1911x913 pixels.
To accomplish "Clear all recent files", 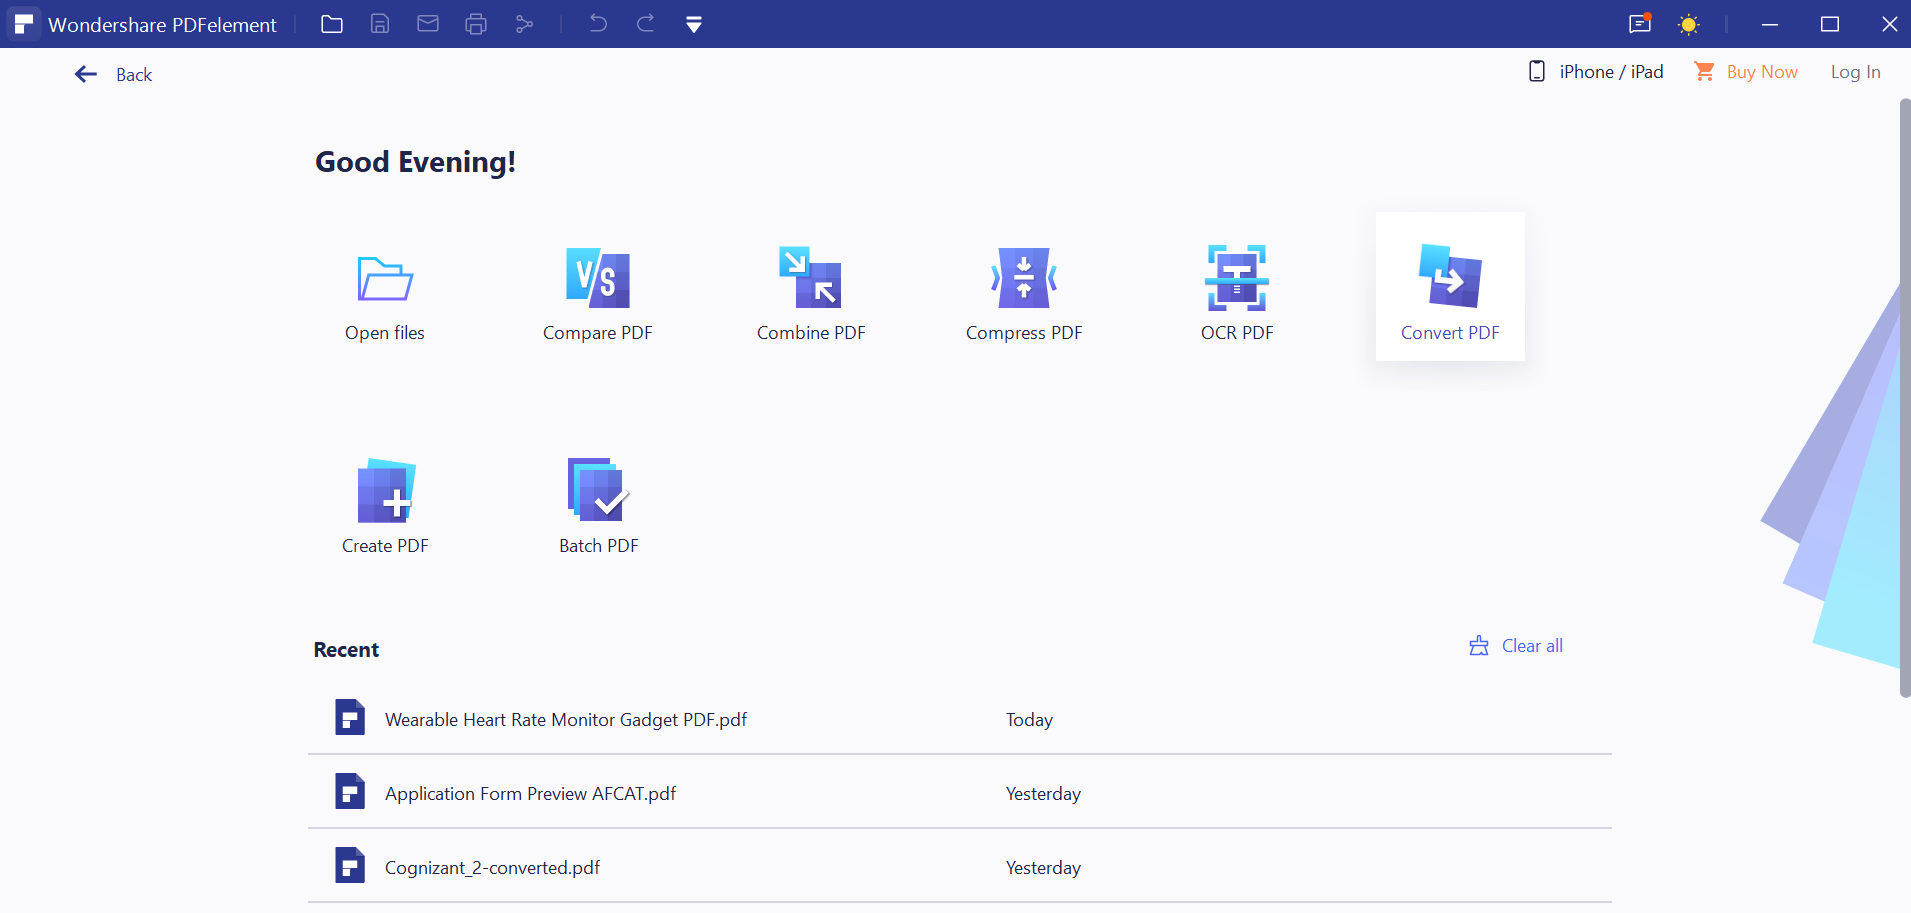I will [x=1516, y=646].
